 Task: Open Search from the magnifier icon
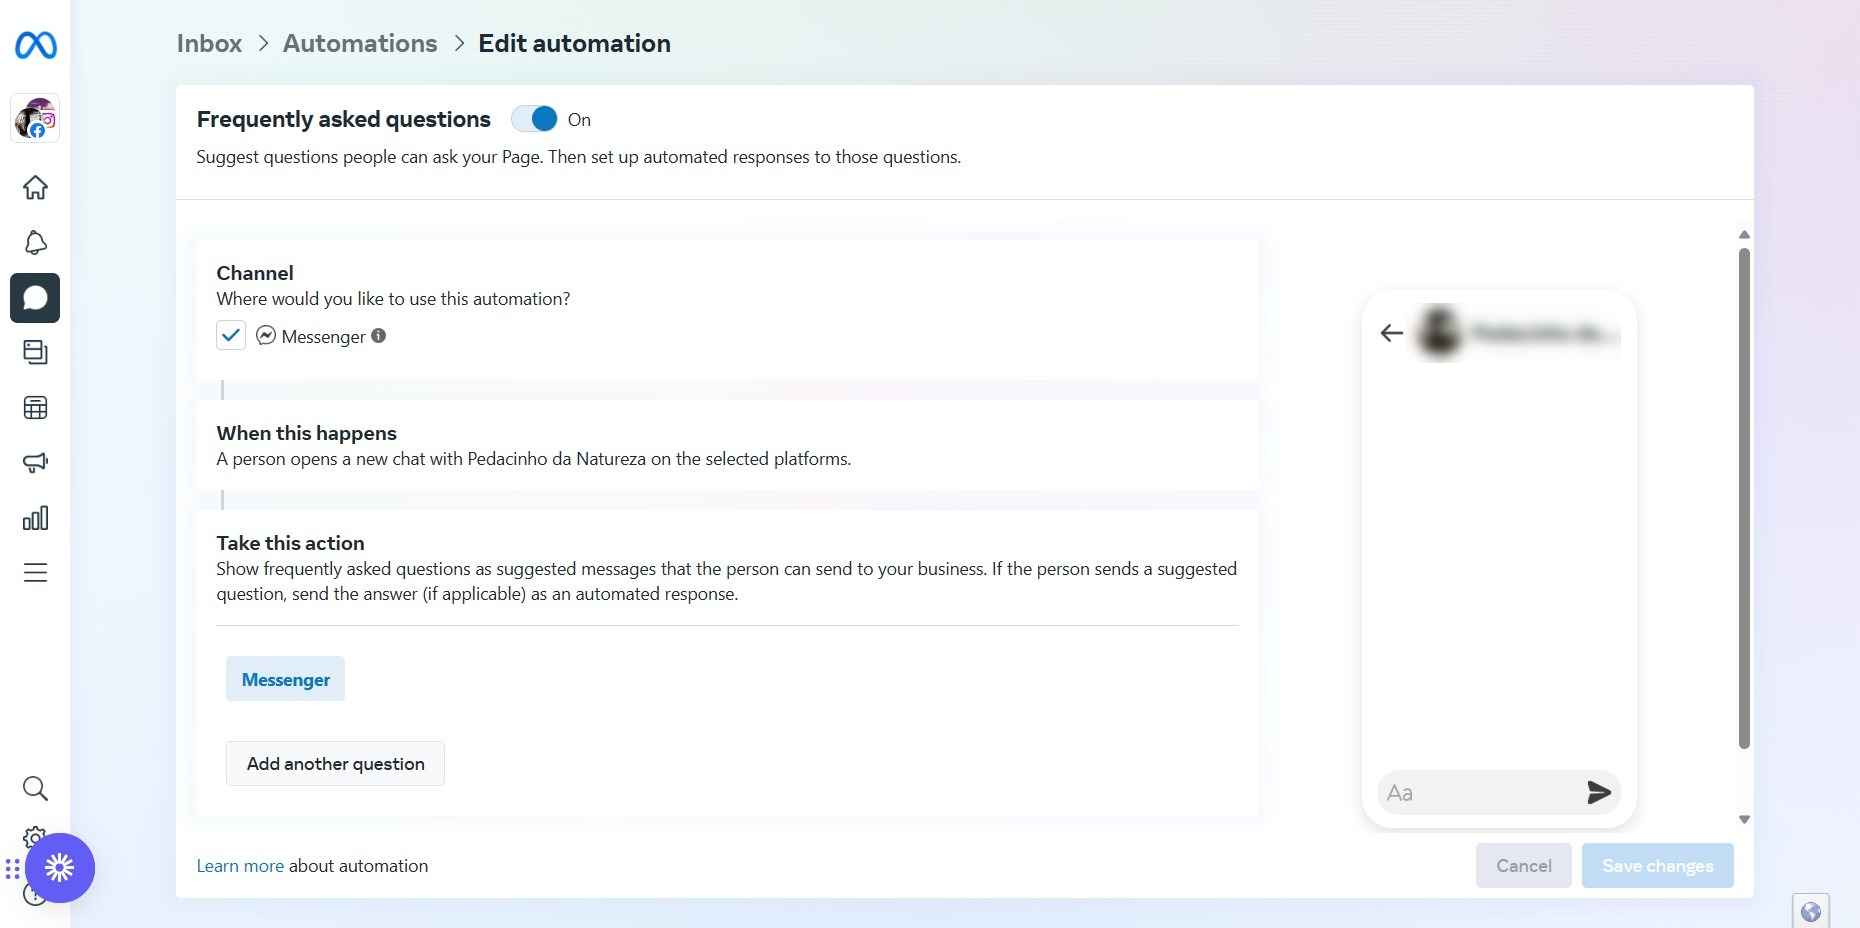tap(35, 788)
